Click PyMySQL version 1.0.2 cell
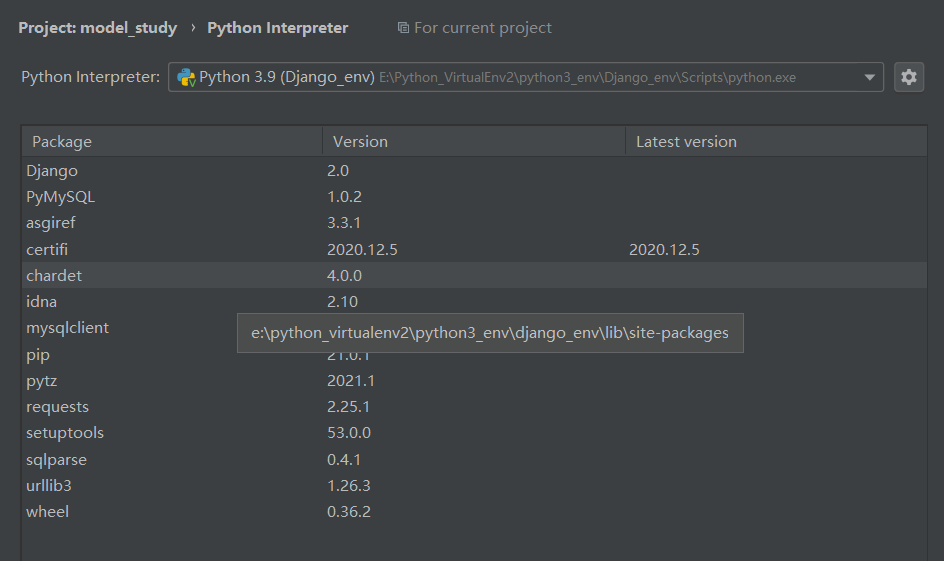Screen dimensions: 944x561 [344, 197]
